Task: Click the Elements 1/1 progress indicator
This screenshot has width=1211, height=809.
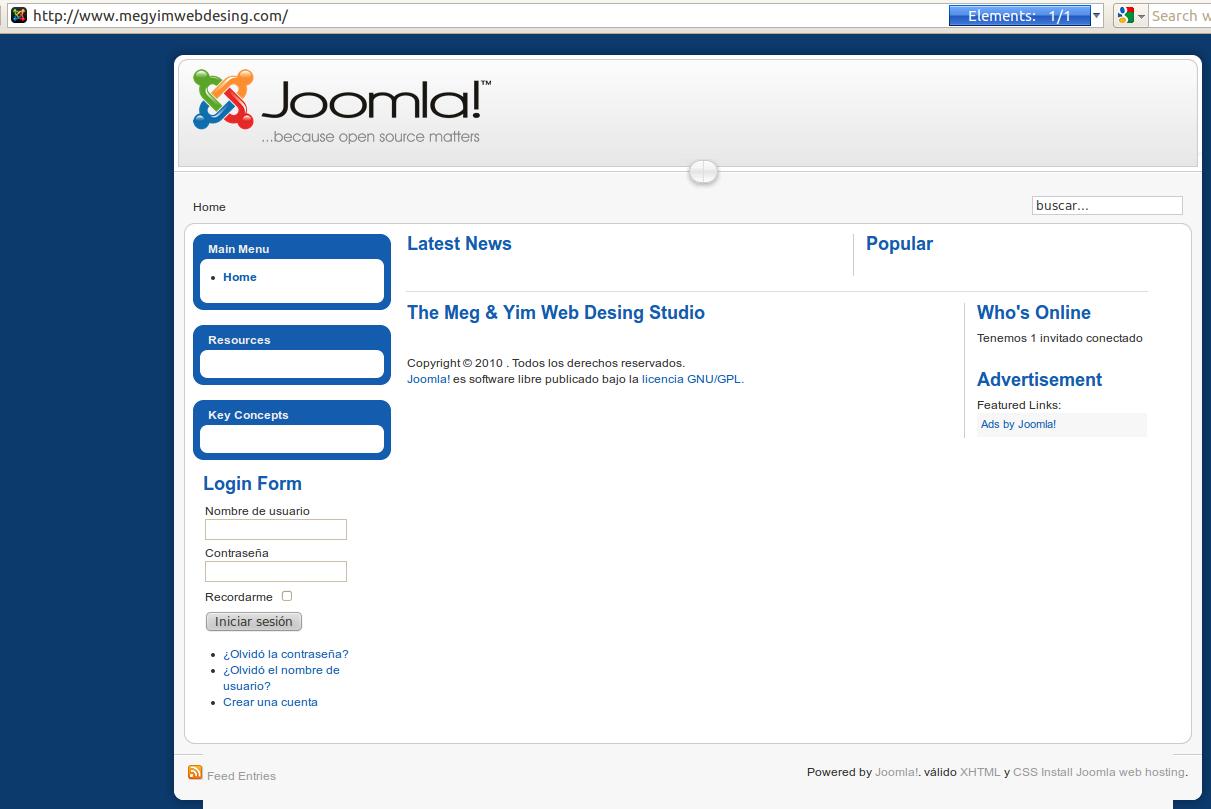Action: point(1019,16)
